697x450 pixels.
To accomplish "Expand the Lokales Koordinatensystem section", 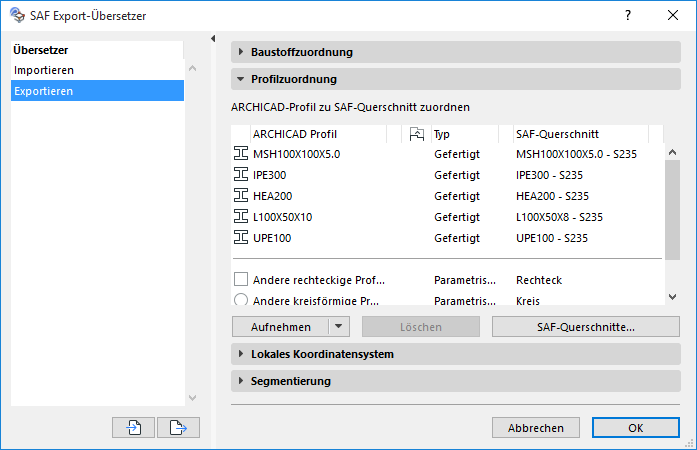I will pos(456,354).
